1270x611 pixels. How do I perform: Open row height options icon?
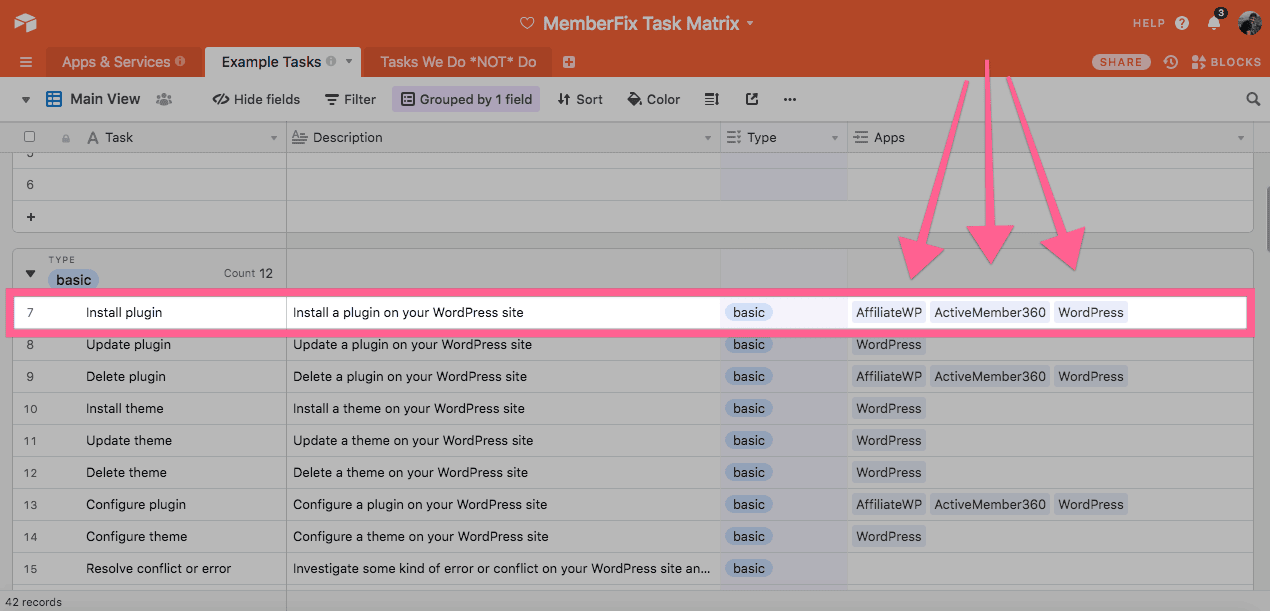pyautogui.click(x=712, y=99)
